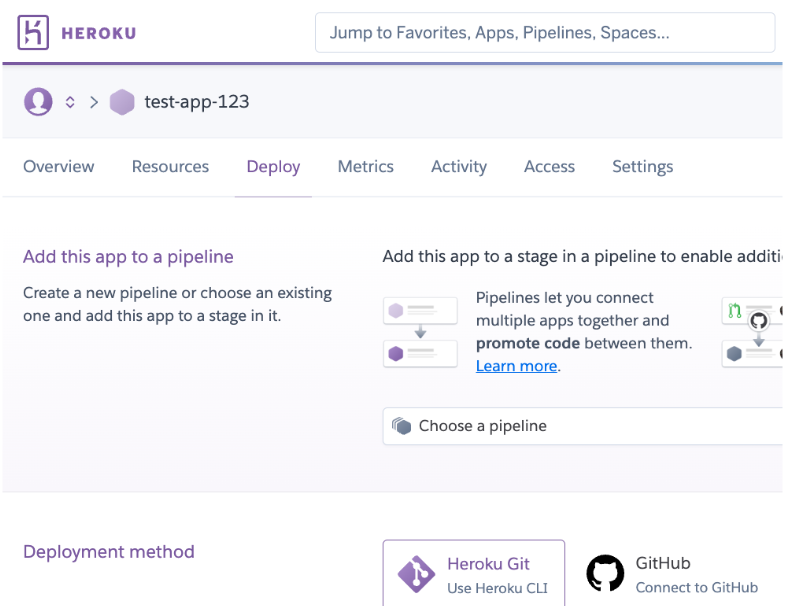The image size is (791, 606).
Task: Click the Add this app to a pipeline heading
Action: [128, 257]
